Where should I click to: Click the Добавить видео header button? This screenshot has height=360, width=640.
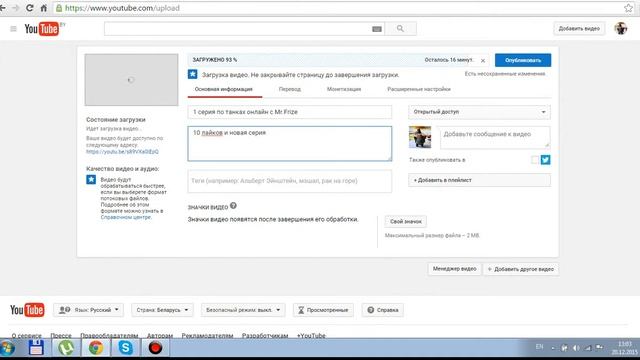point(579,29)
